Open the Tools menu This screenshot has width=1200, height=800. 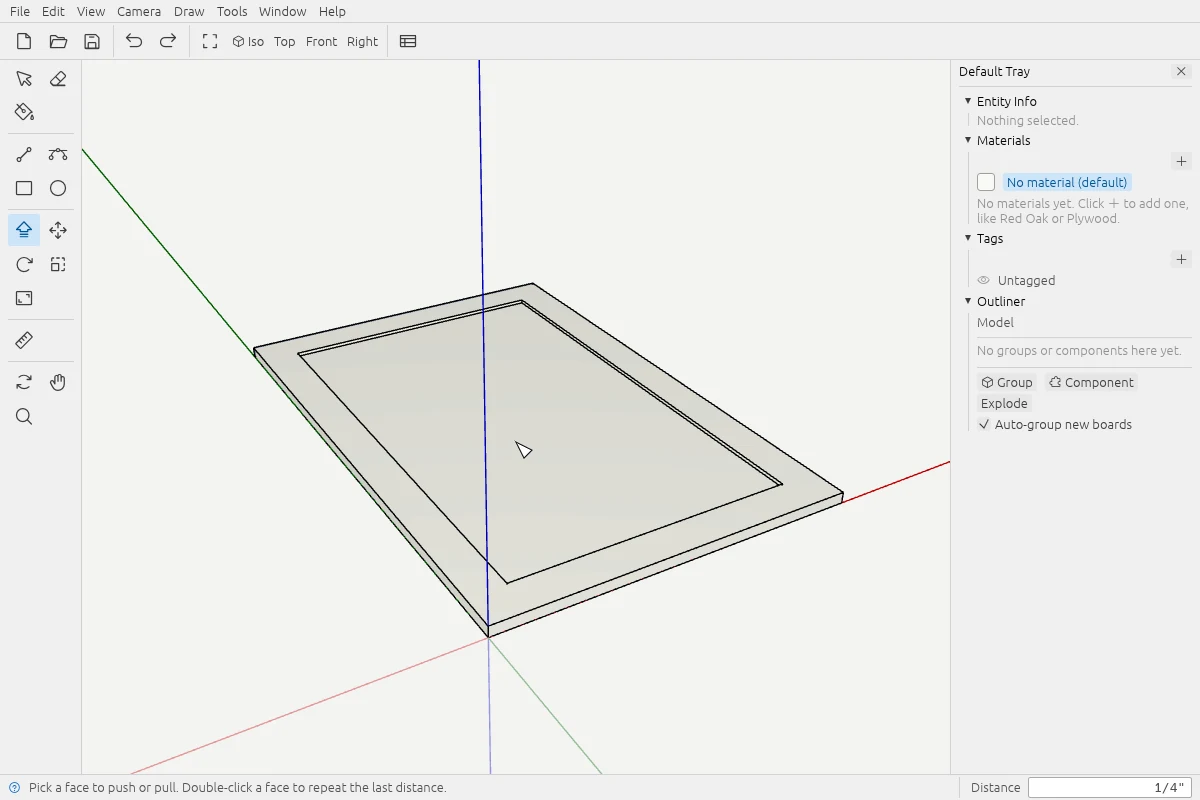(232, 11)
